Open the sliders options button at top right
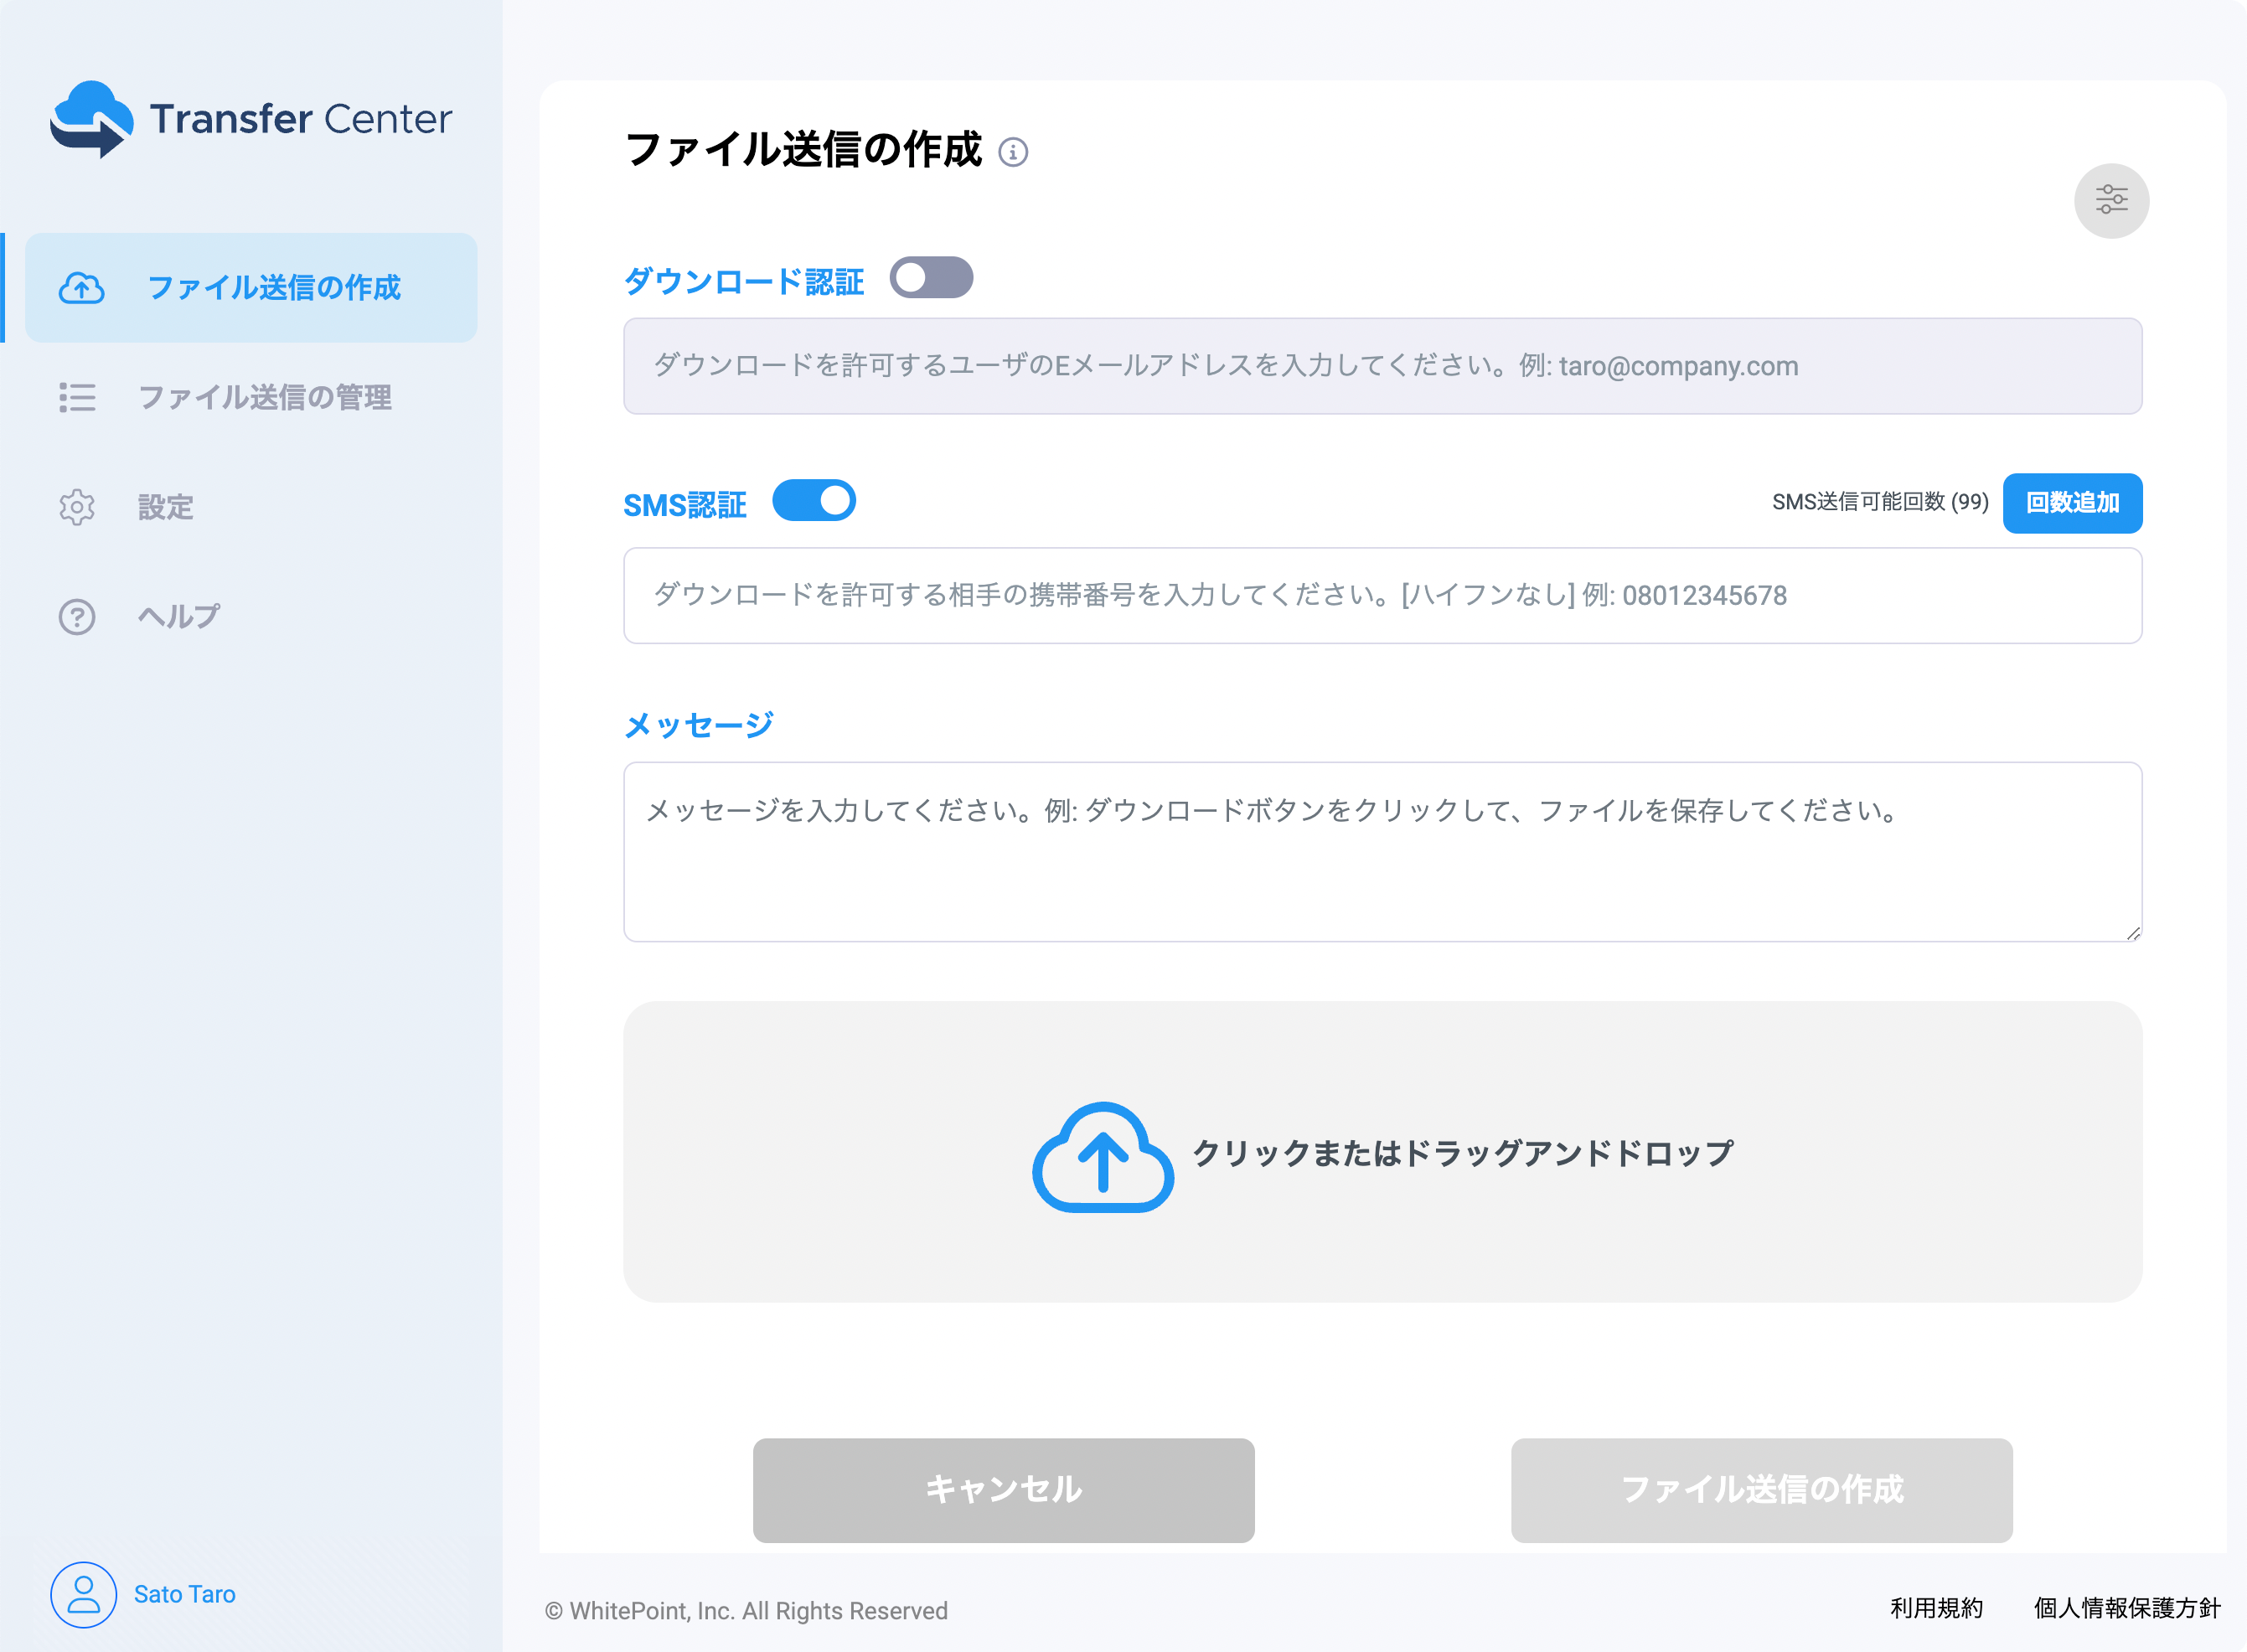 coord(2111,200)
